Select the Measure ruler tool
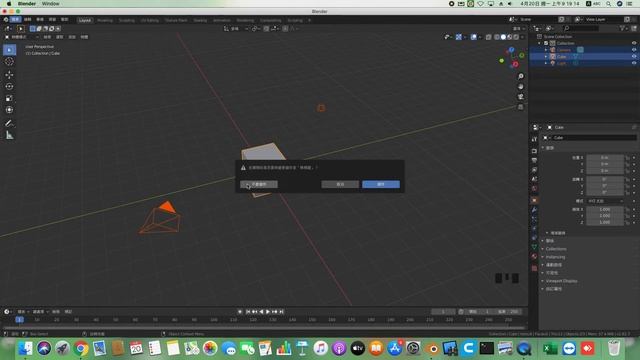Screen dimensions: 640x360 click(9, 135)
